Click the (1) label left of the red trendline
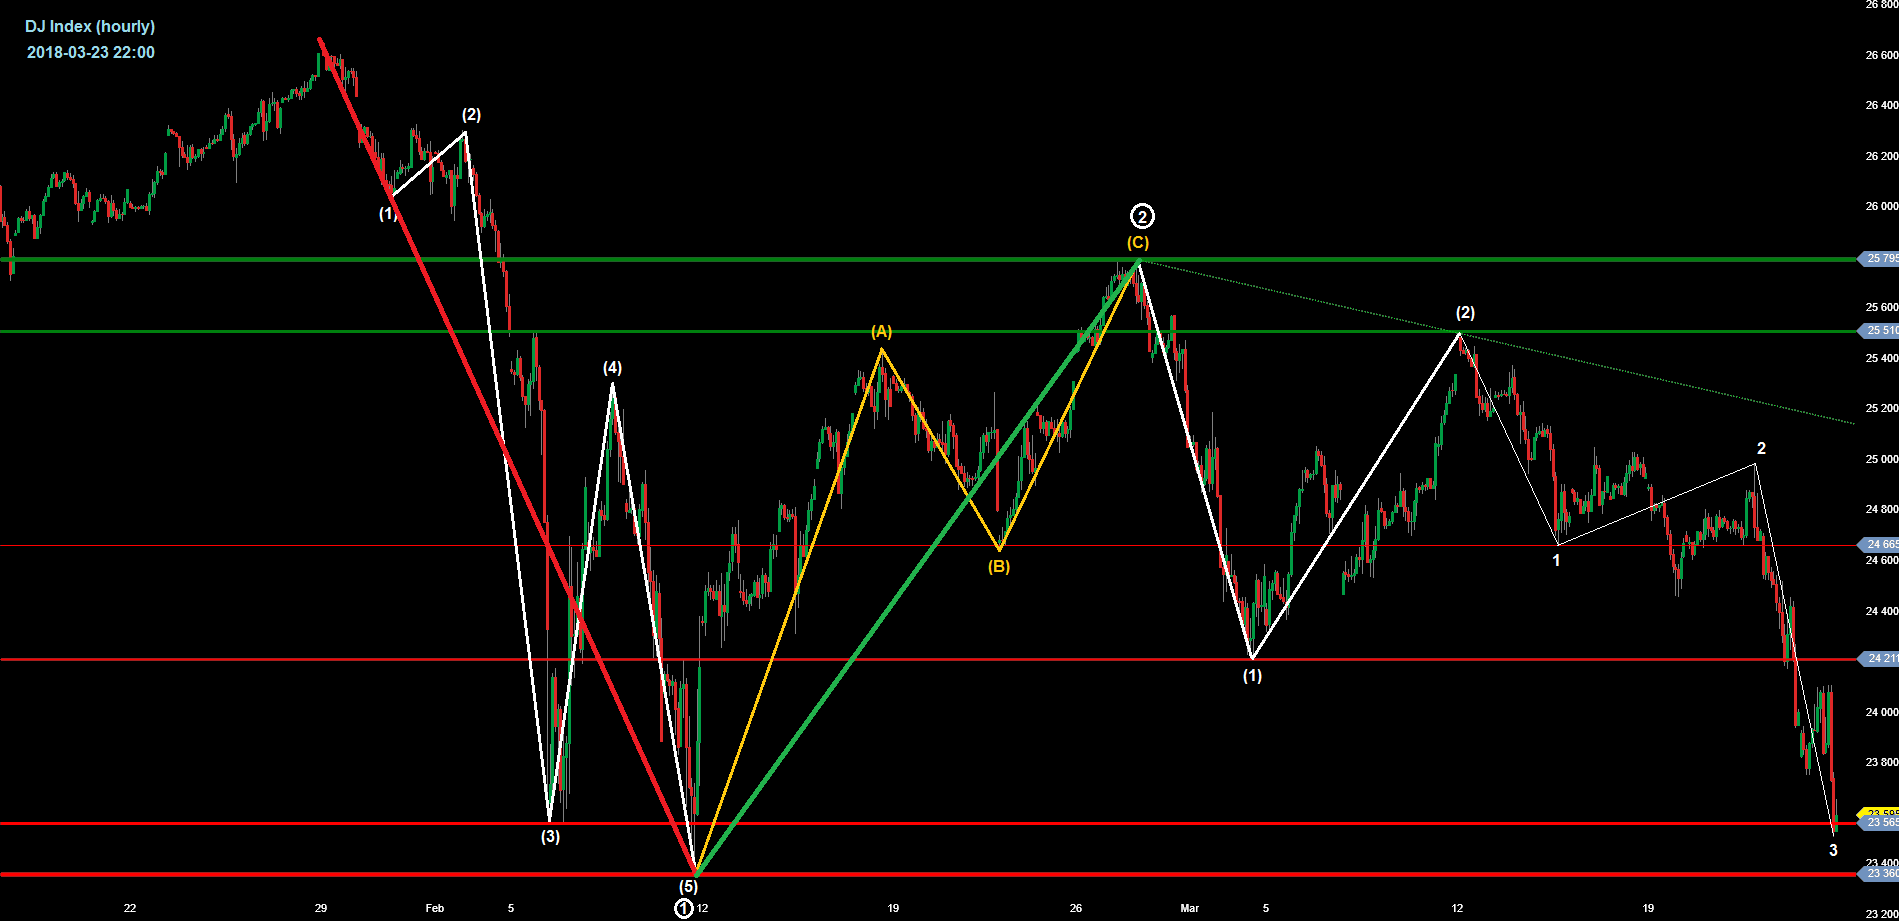Image resolution: width=1899 pixels, height=923 pixels. pos(388,214)
